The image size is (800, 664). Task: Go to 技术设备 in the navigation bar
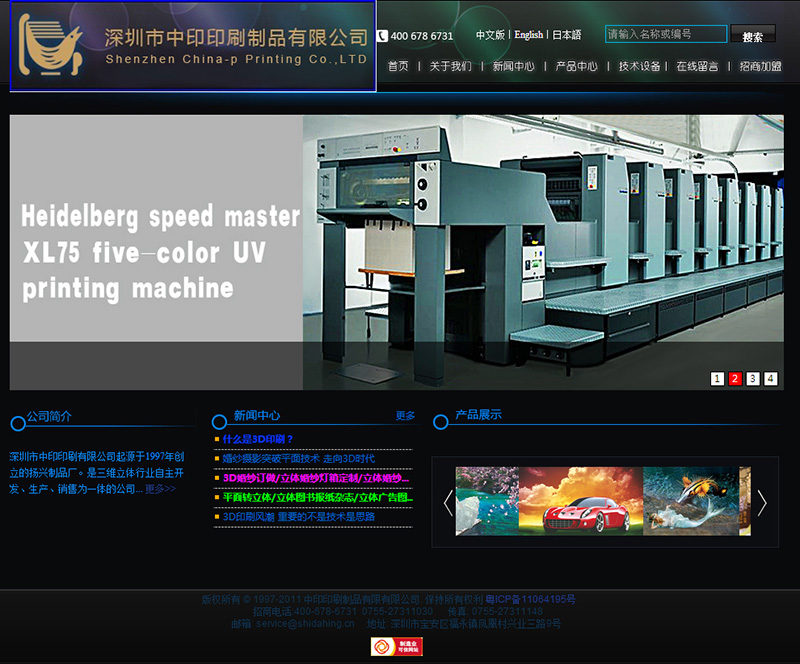tap(639, 67)
